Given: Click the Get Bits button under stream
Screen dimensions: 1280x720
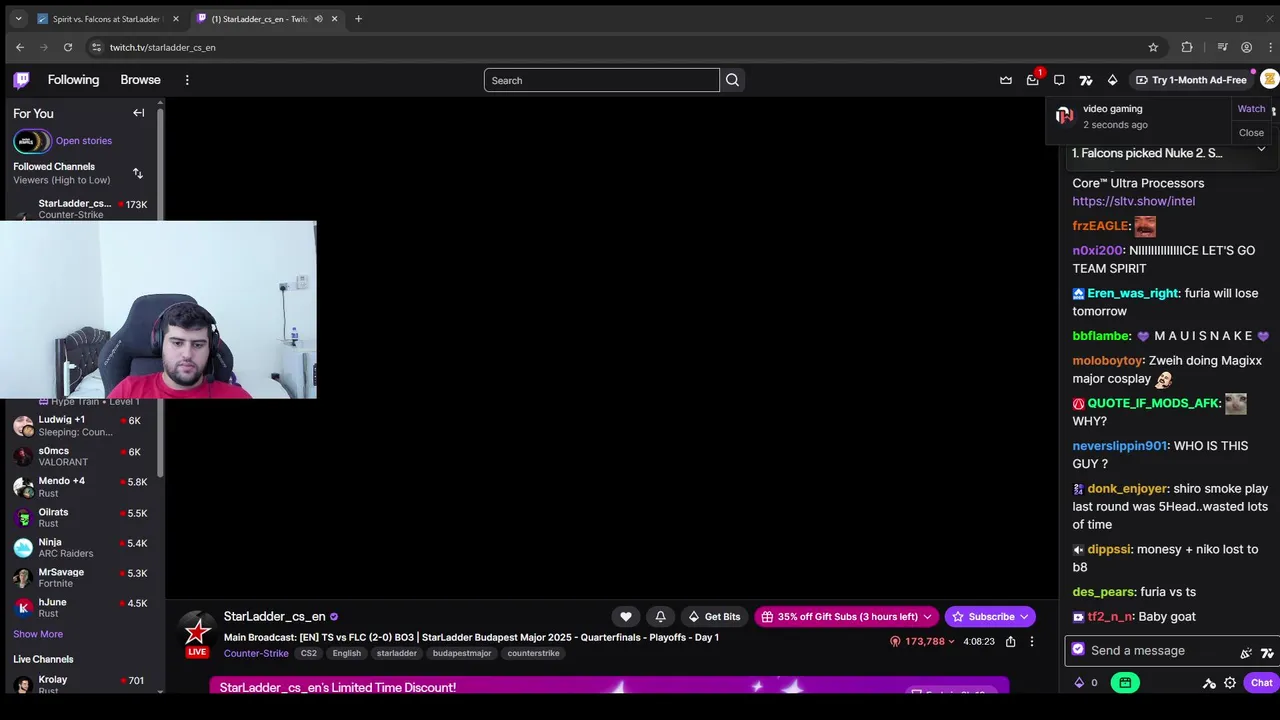Looking at the screenshot, I should (x=714, y=617).
